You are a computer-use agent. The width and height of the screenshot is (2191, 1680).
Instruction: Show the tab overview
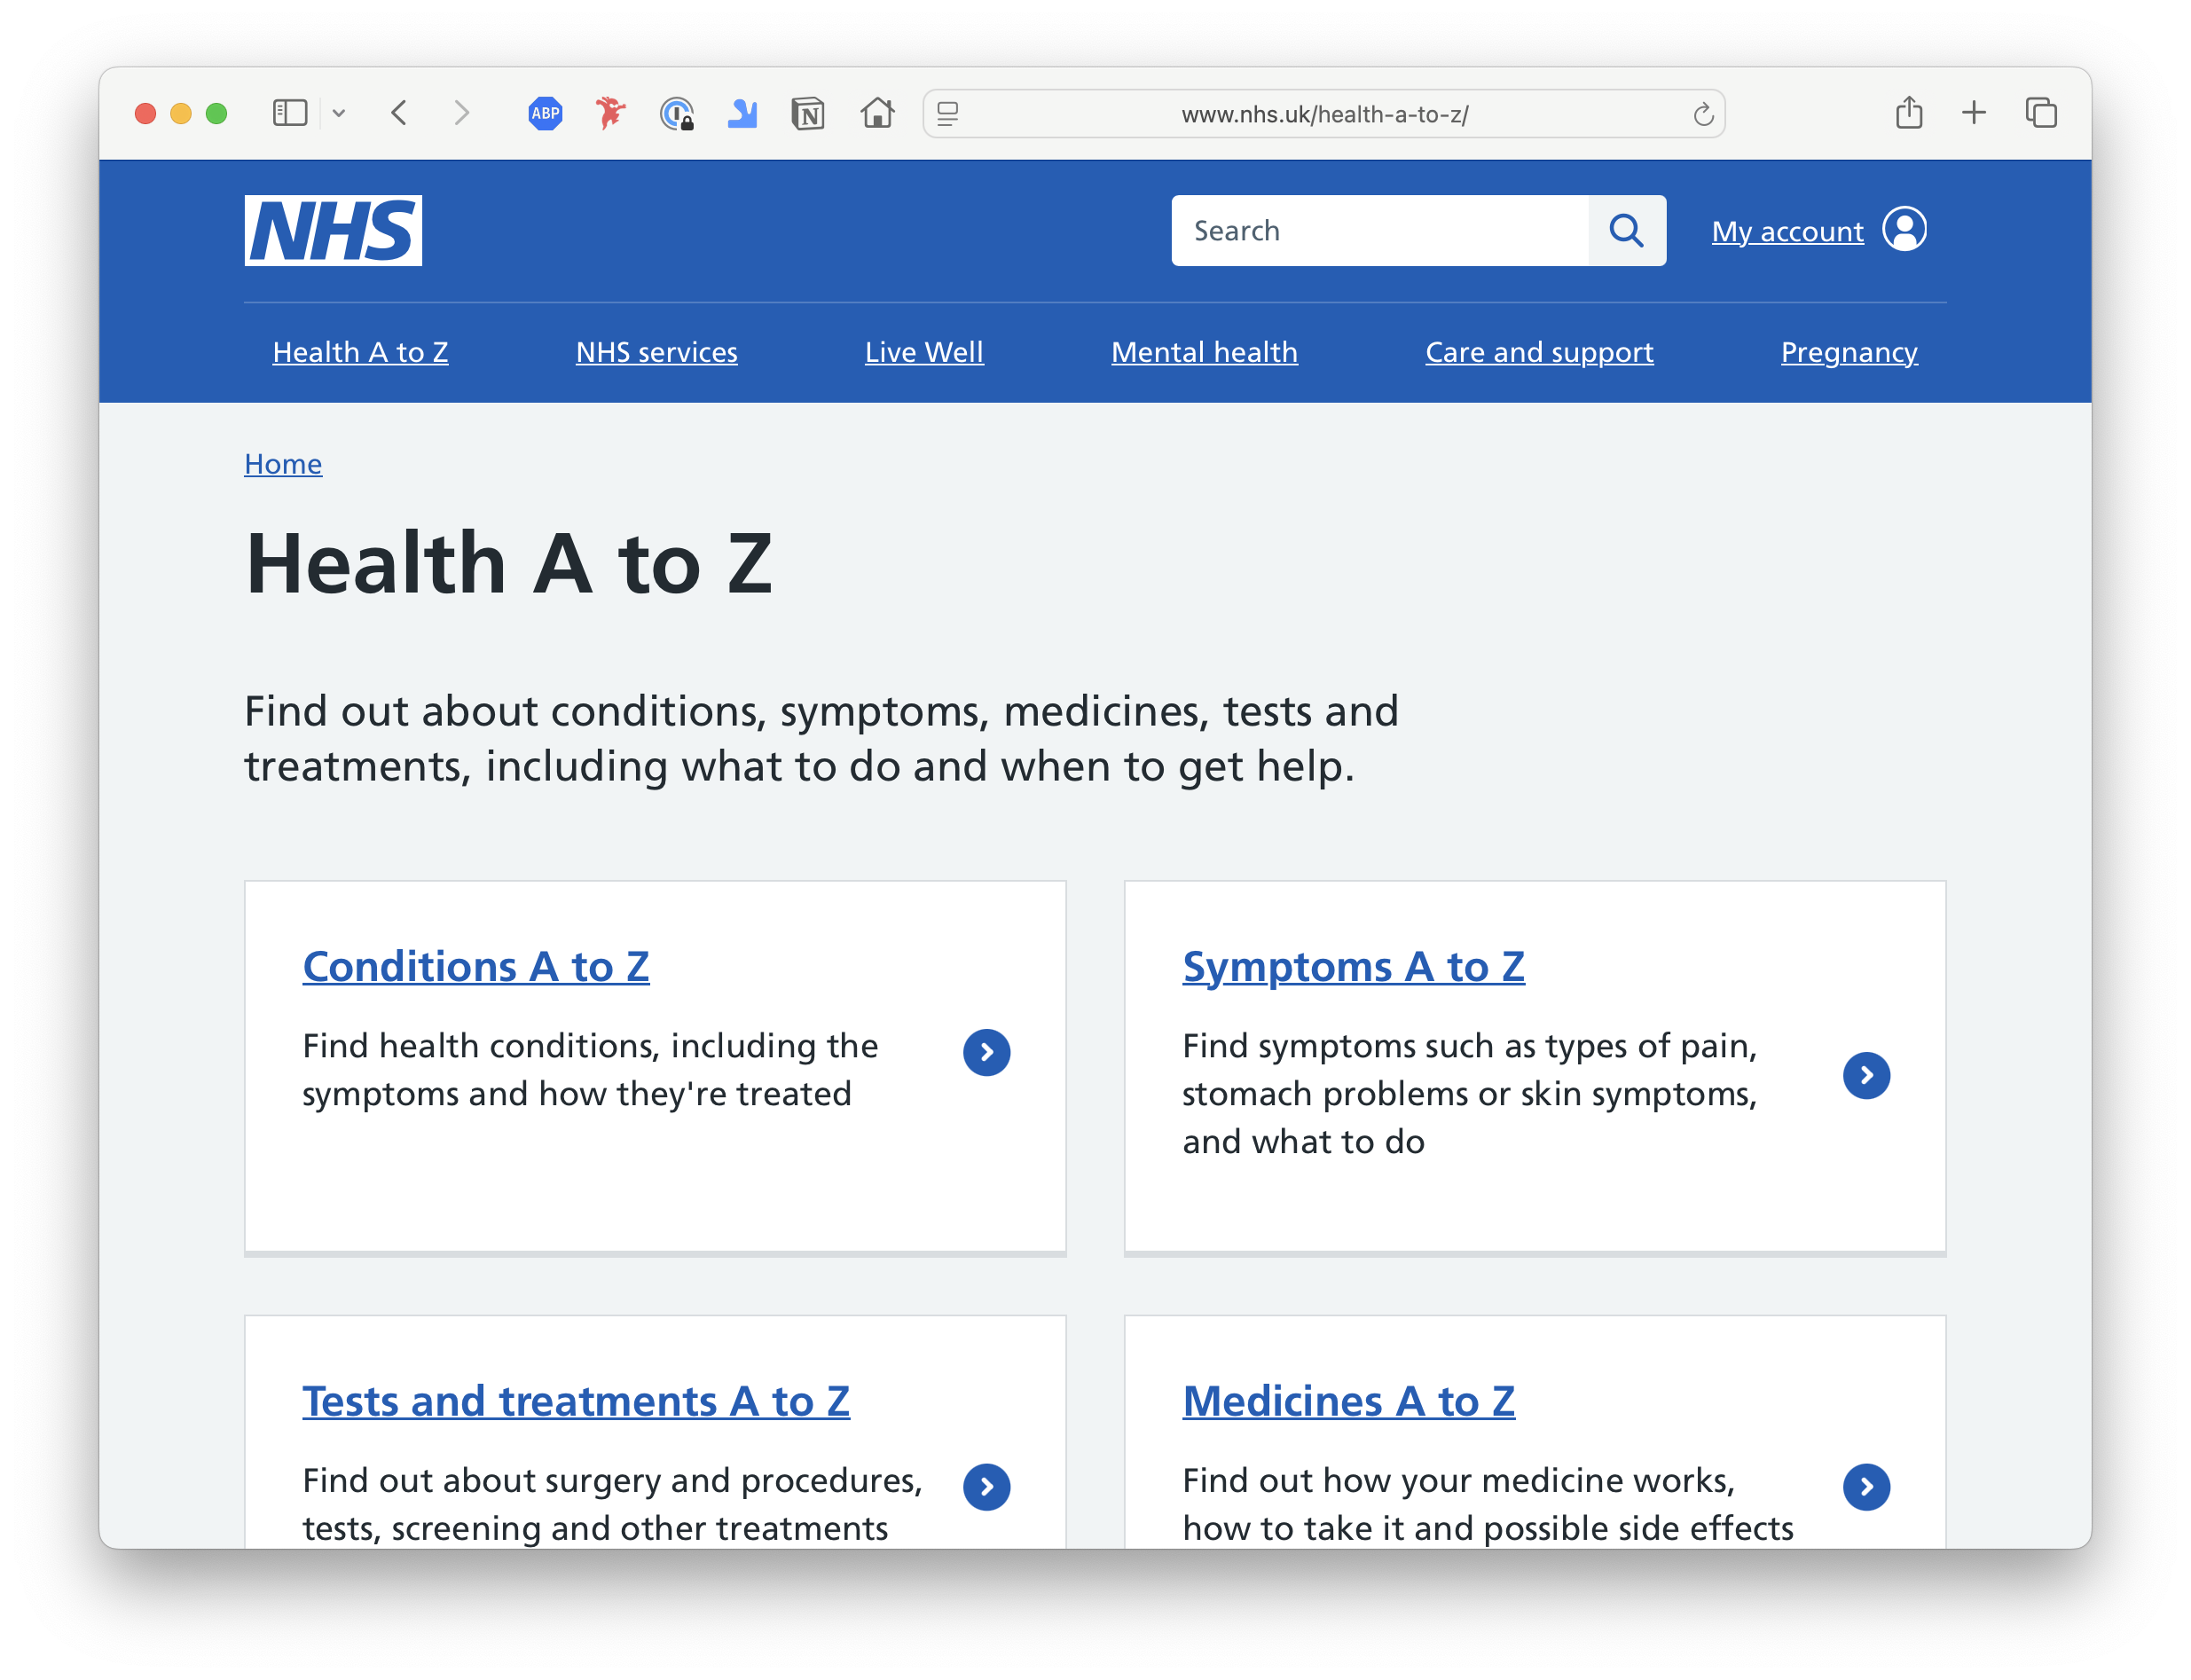click(x=2041, y=112)
